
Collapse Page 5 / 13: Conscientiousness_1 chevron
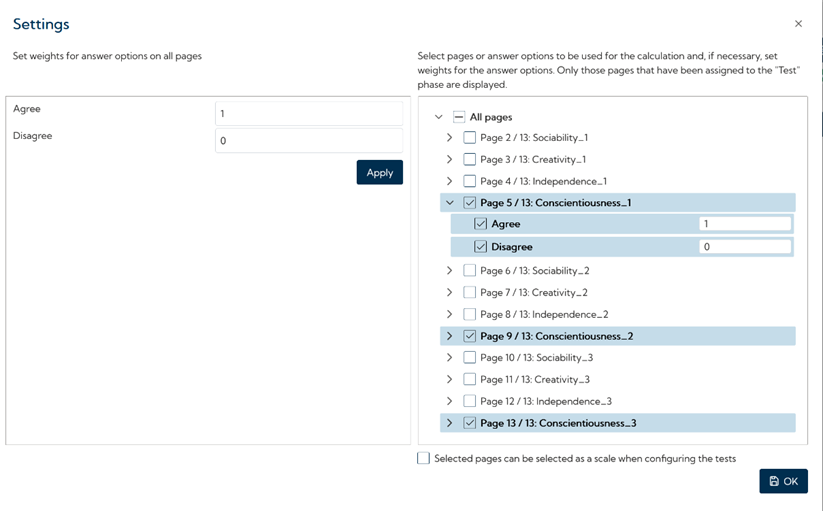[x=449, y=203]
